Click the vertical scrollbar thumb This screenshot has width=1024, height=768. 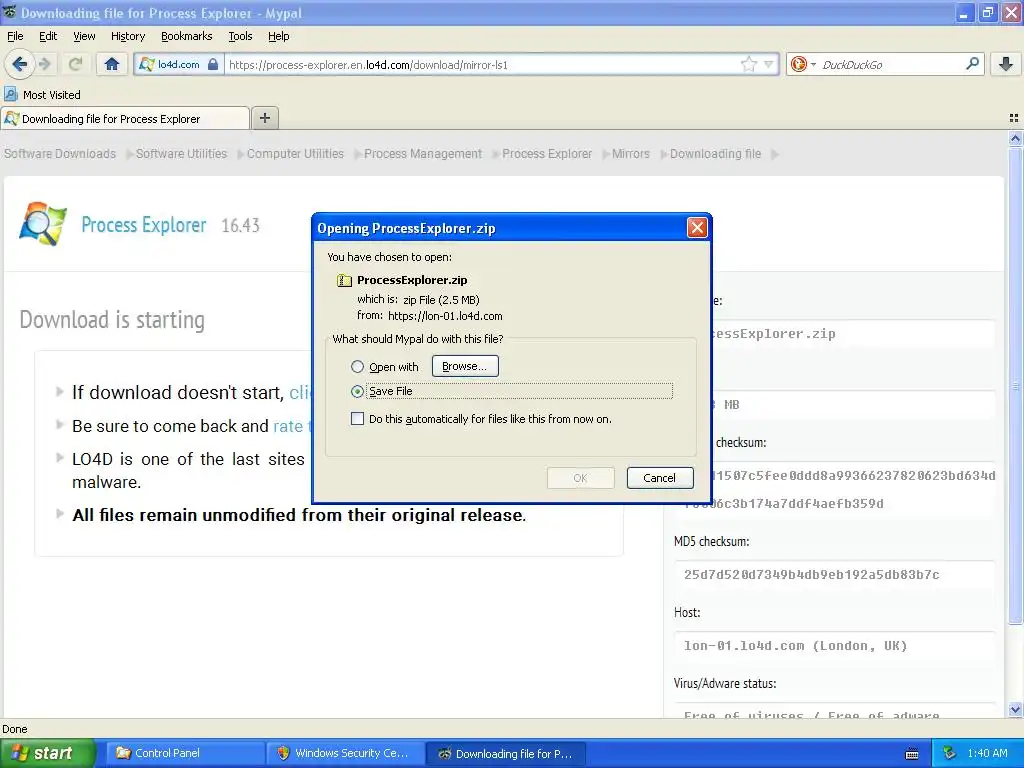1015,385
